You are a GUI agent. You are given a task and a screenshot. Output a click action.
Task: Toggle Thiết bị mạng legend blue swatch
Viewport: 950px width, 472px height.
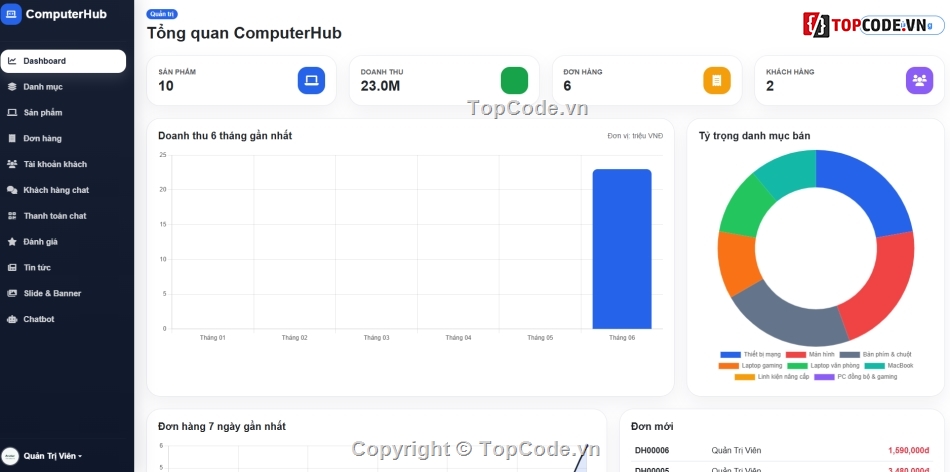730,354
